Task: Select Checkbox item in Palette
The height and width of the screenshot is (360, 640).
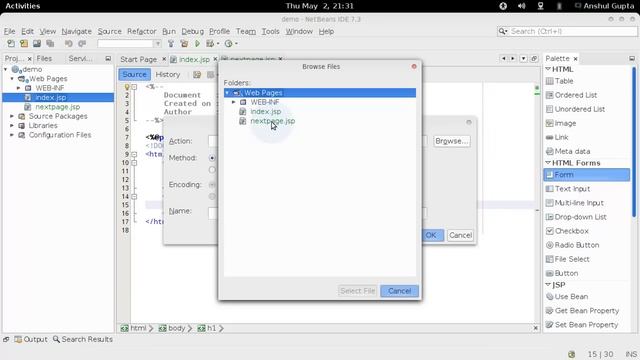Action: (571, 231)
